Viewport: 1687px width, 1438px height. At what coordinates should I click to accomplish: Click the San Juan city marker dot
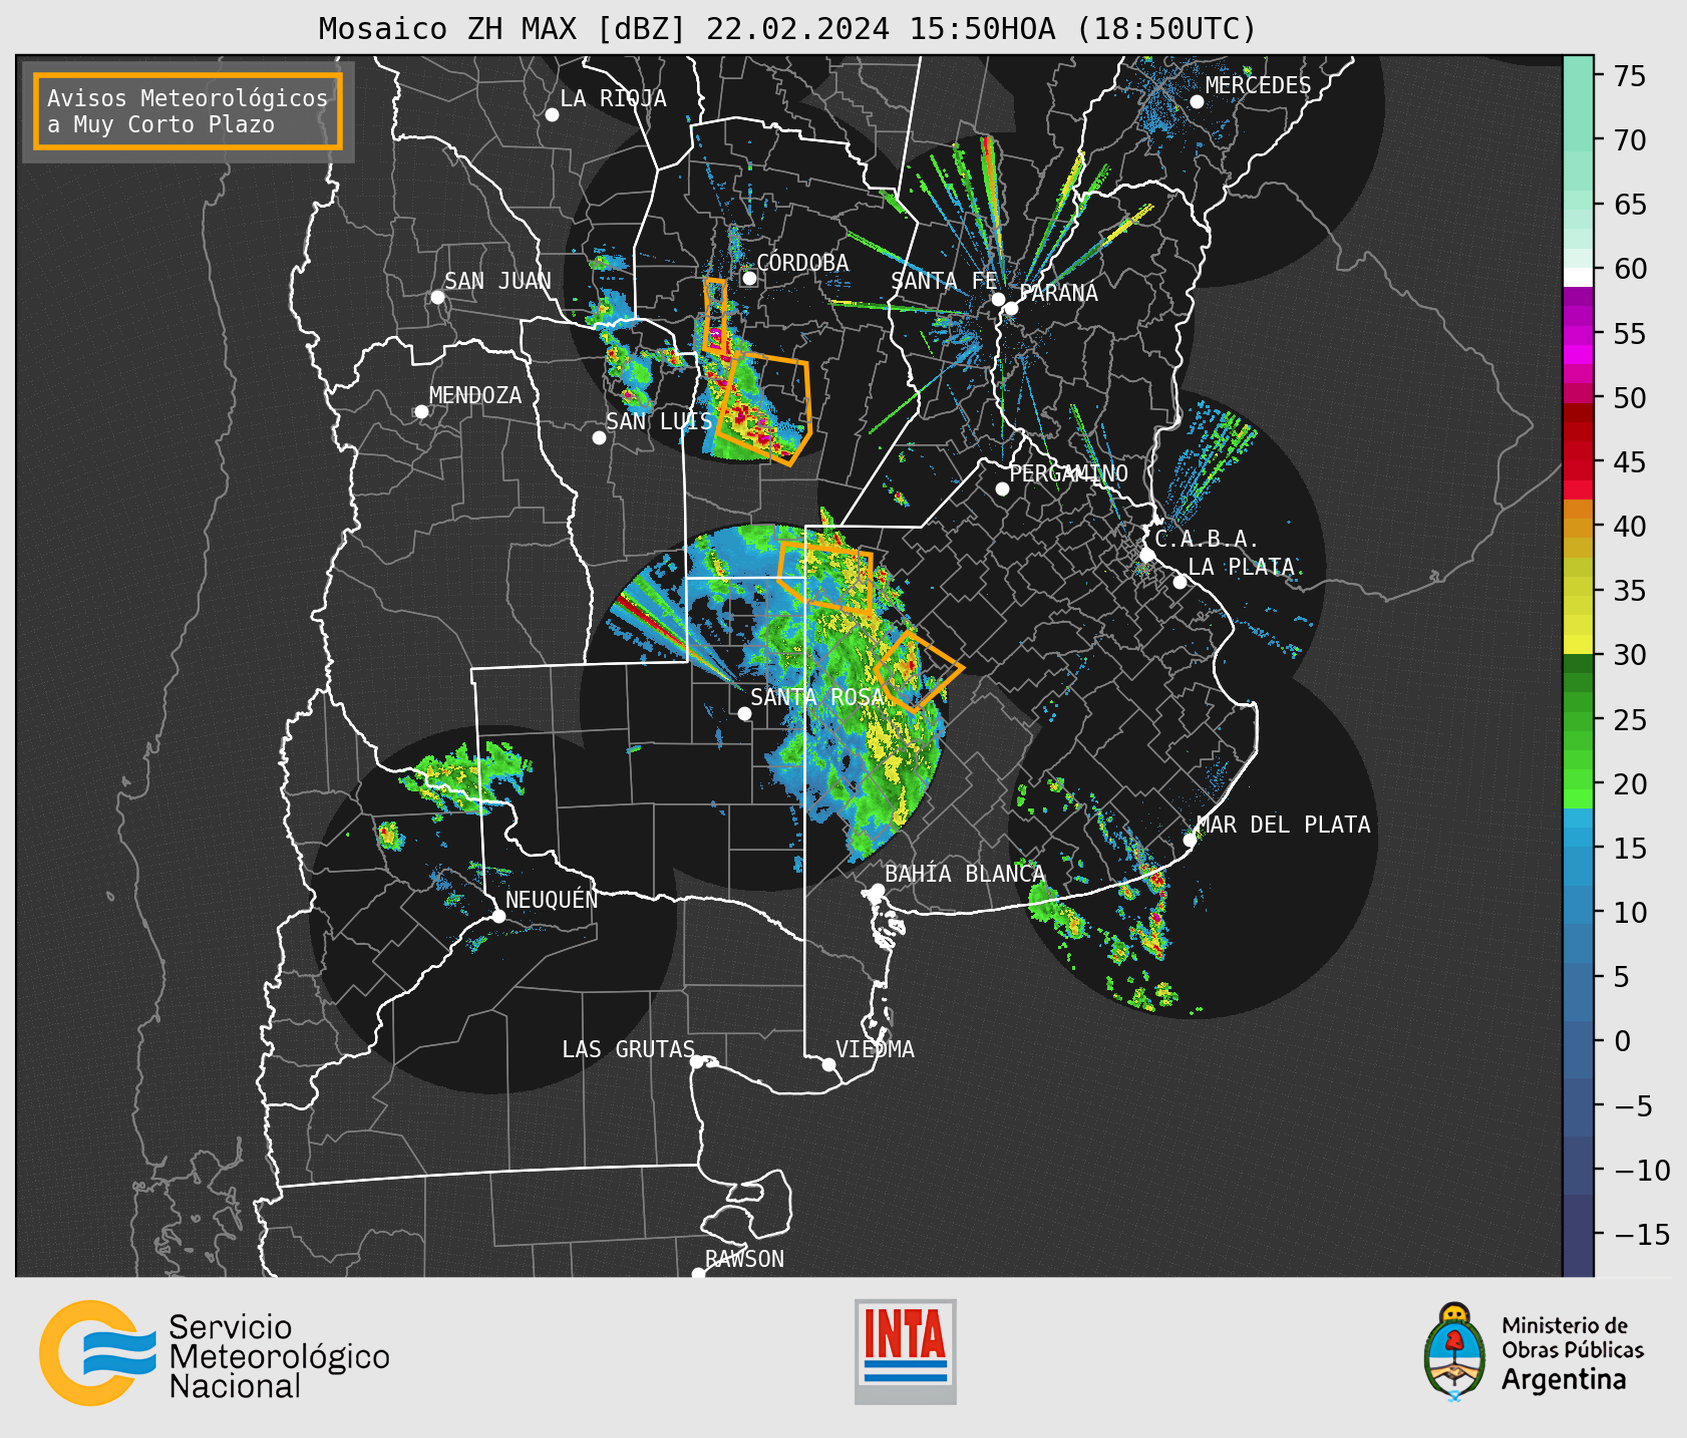point(437,297)
